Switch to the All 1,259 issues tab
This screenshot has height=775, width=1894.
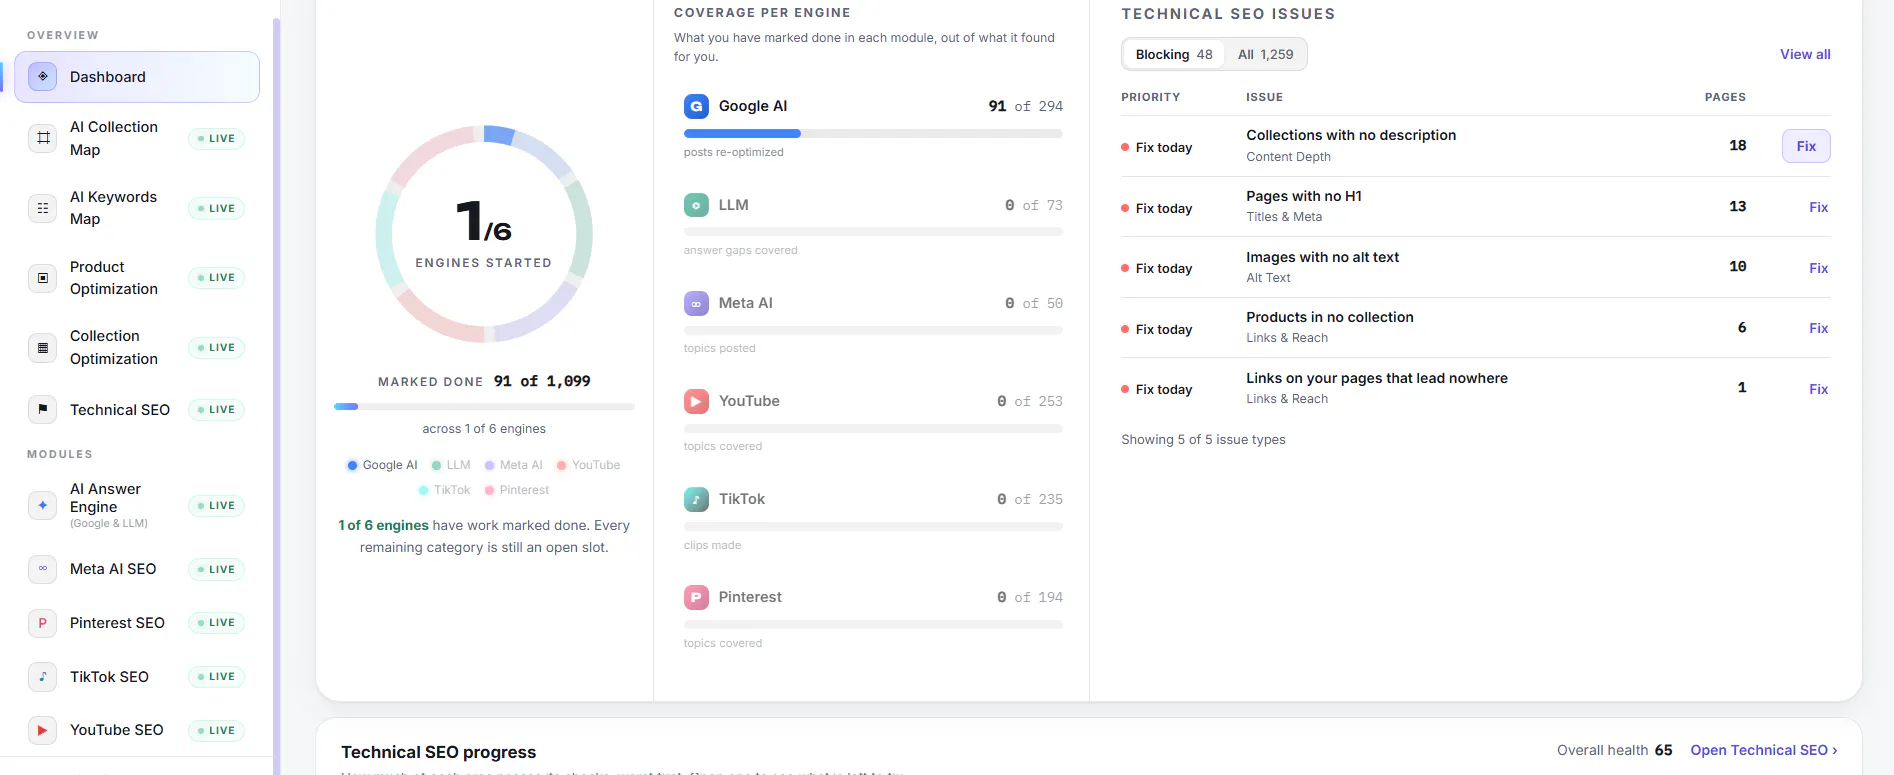coord(1265,54)
